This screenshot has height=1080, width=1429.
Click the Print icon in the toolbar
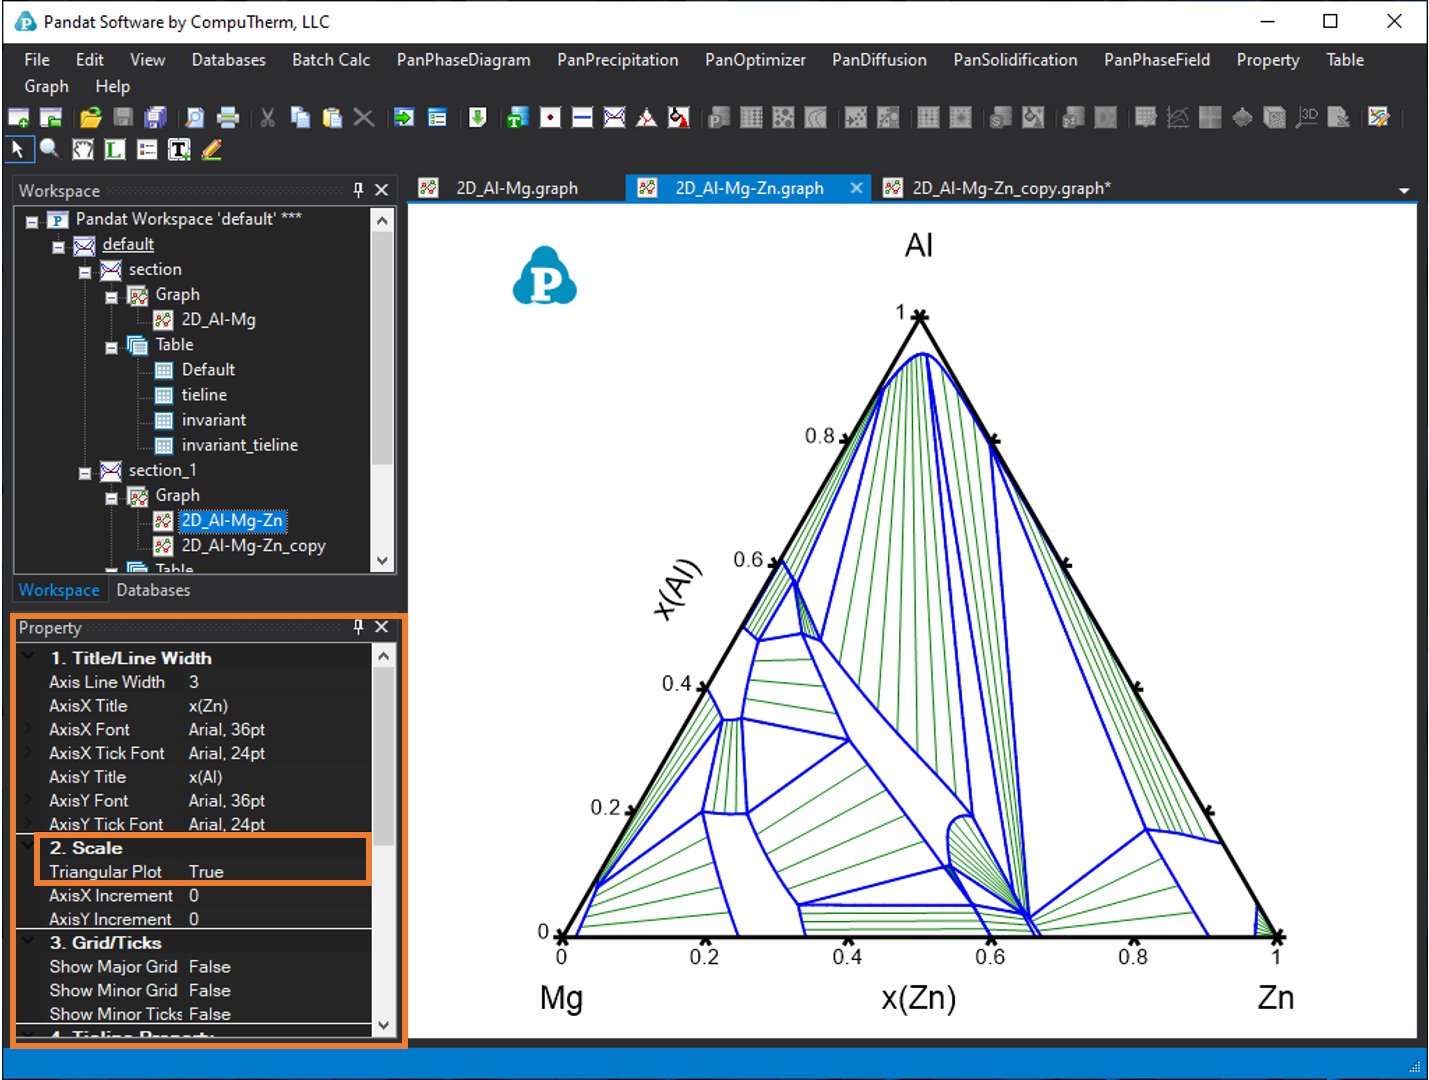coord(228,118)
